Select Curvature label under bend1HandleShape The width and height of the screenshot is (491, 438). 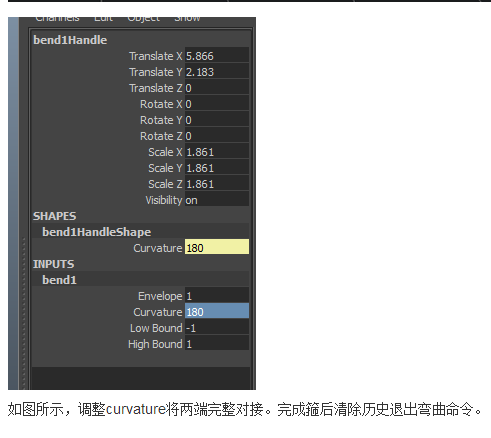tap(158, 248)
